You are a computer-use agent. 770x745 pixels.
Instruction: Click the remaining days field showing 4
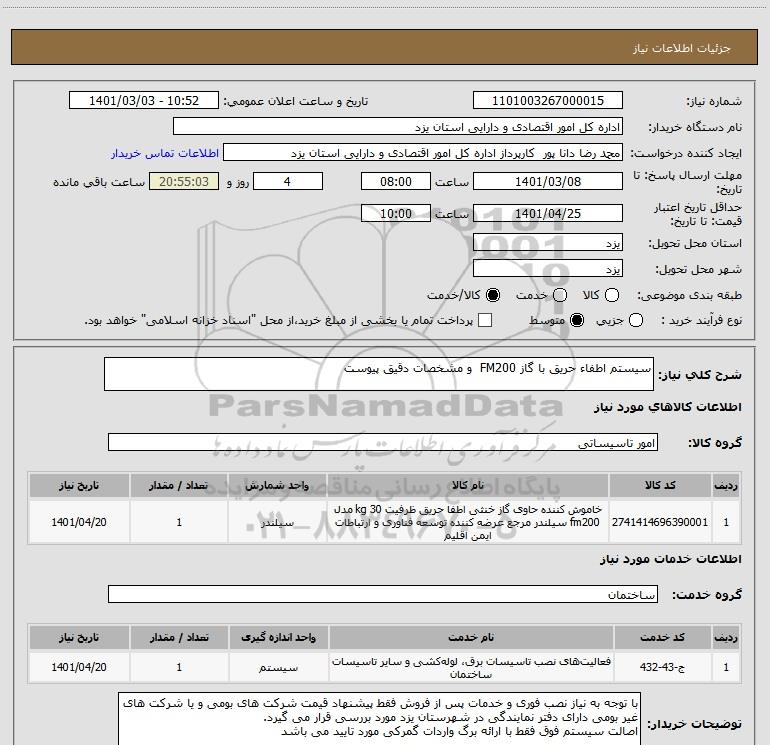click(288, 181)
